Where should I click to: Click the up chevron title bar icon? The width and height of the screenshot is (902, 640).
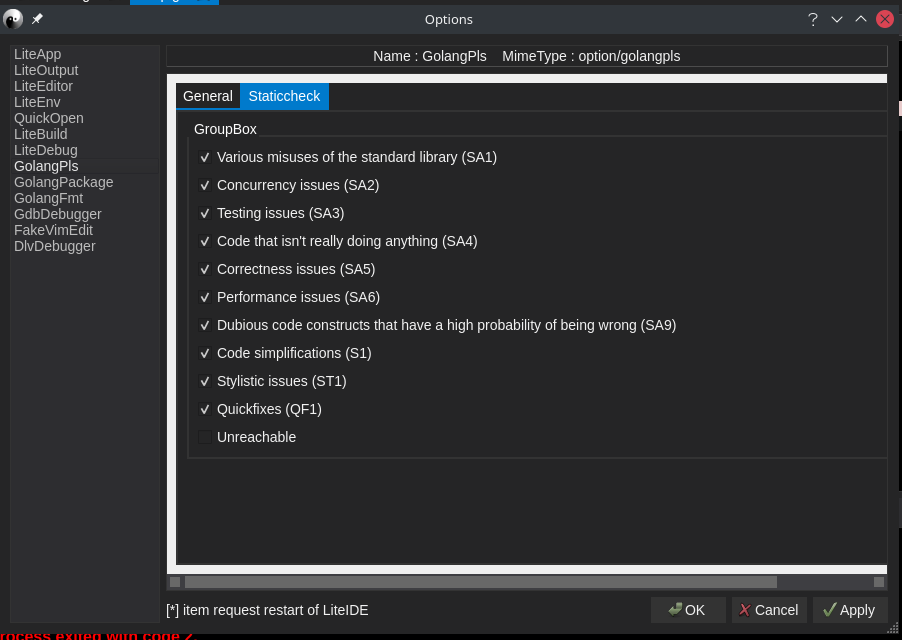click(x=861, y=19)
